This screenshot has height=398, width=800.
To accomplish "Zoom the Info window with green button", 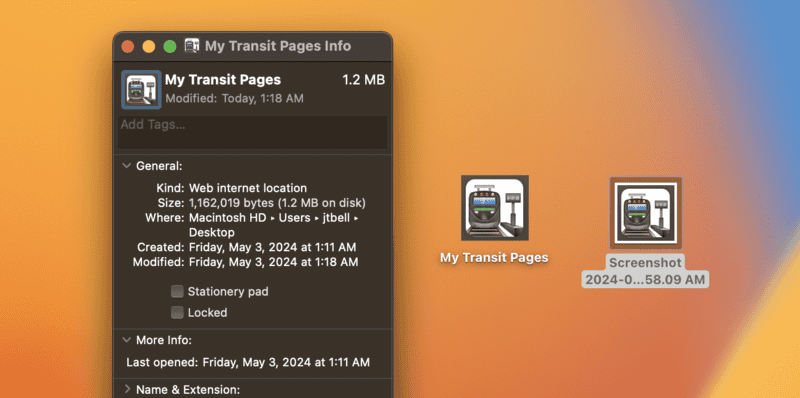I will click(169, 47).
